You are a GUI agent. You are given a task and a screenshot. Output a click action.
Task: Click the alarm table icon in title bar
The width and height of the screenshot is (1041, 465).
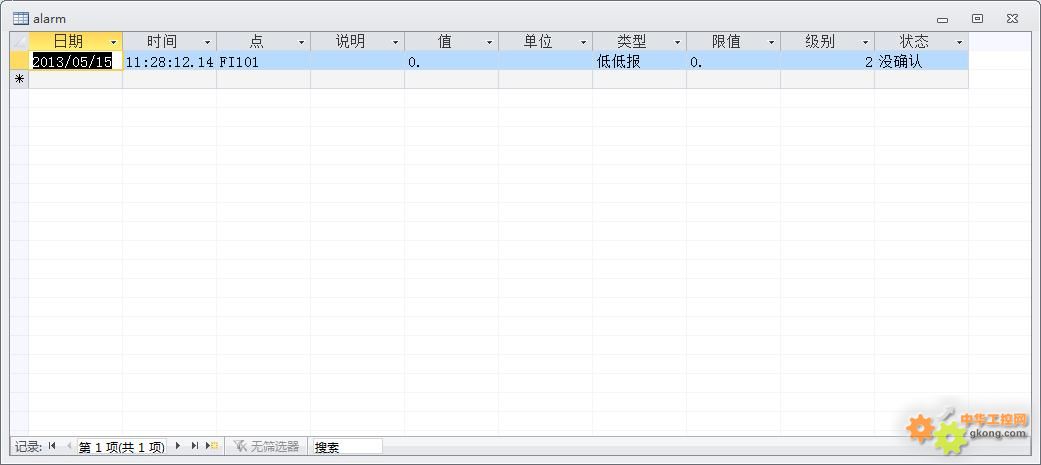click(20, 18)
